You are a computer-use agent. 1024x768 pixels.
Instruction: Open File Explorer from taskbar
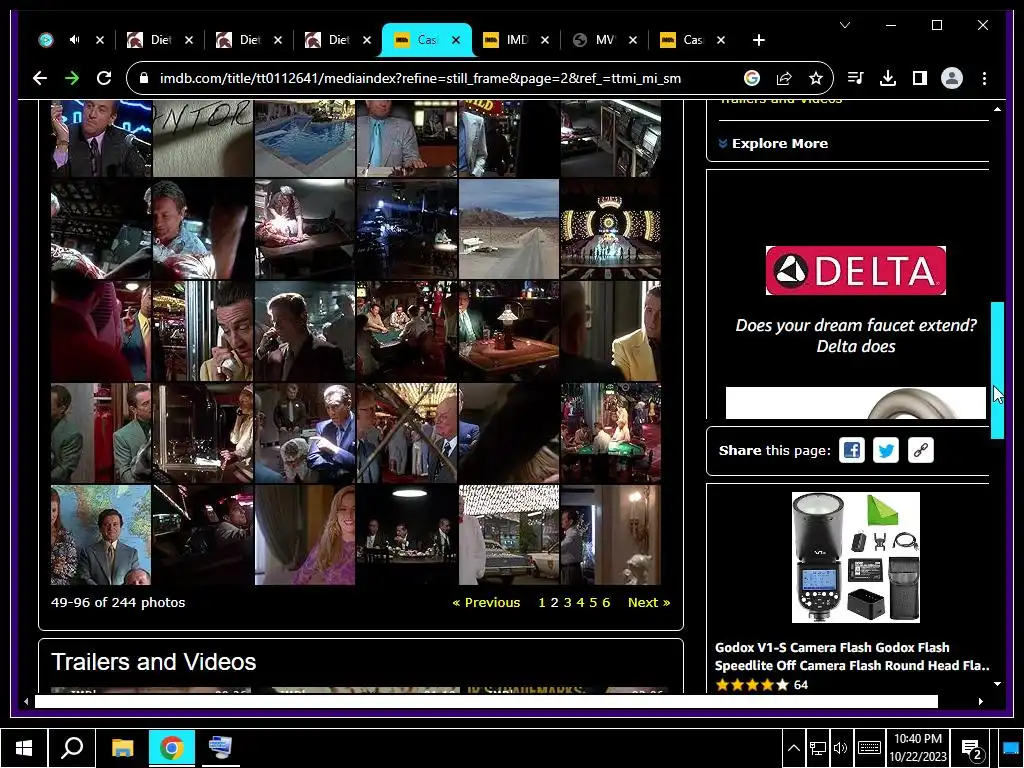122,747
